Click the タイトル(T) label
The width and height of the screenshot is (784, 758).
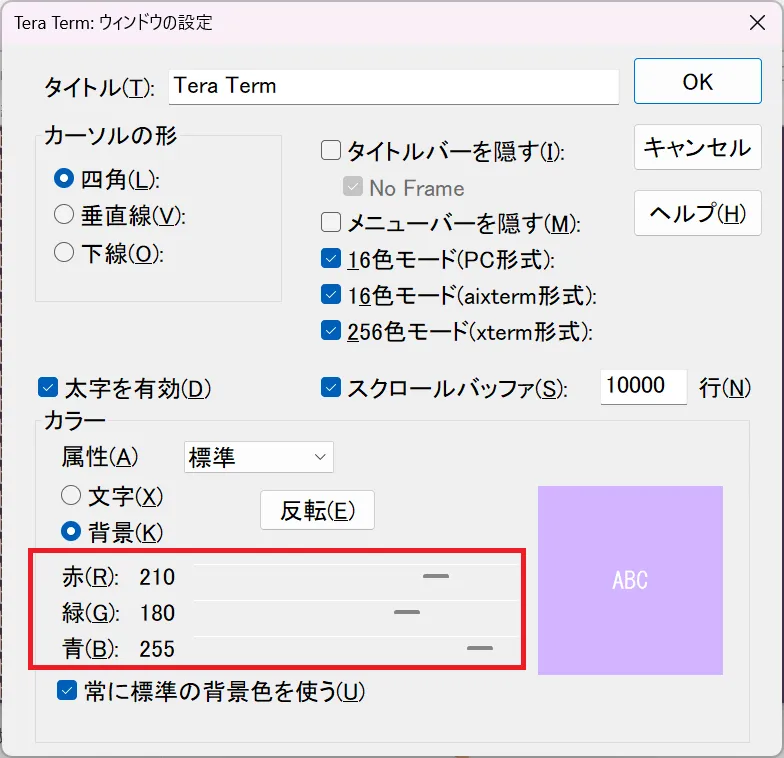pyautogui.click(x=100, y=88)
